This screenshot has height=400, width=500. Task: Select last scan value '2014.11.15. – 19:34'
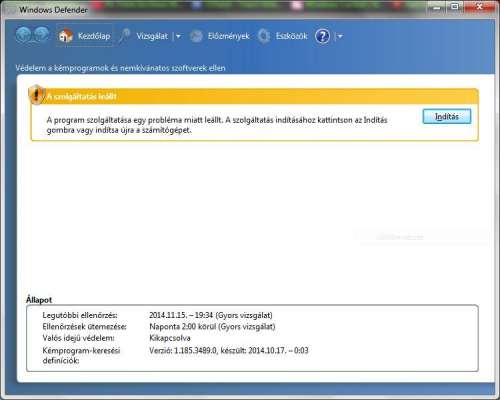click(x=181, y=315)
